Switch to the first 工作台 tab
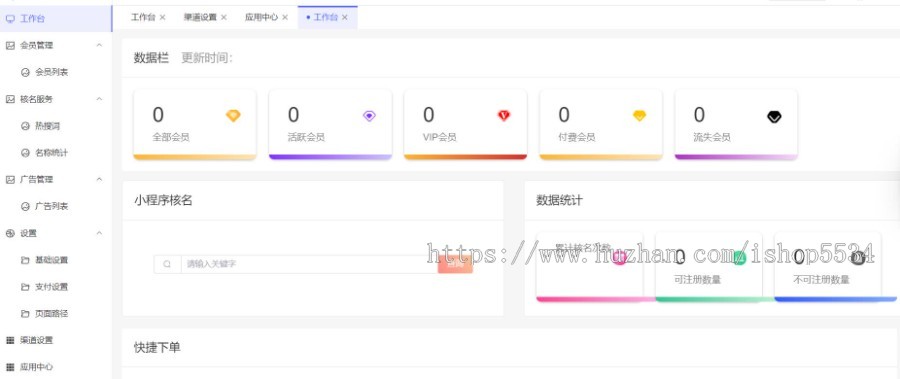Screen dimensions: 900x379 click(143, 17)
